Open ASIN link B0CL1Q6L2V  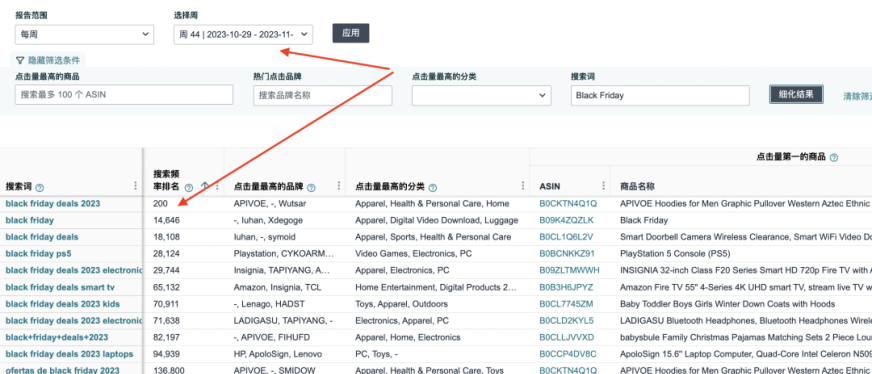click(x=566, y=237)
